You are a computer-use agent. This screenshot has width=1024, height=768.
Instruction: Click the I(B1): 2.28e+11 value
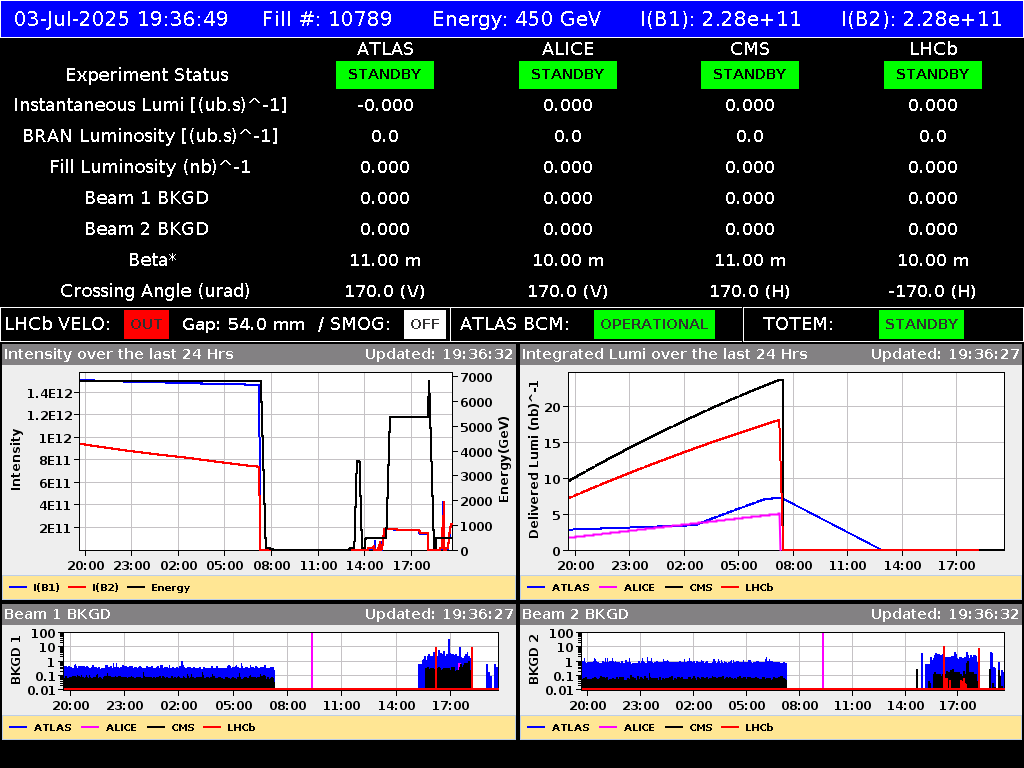coord(720,18)
